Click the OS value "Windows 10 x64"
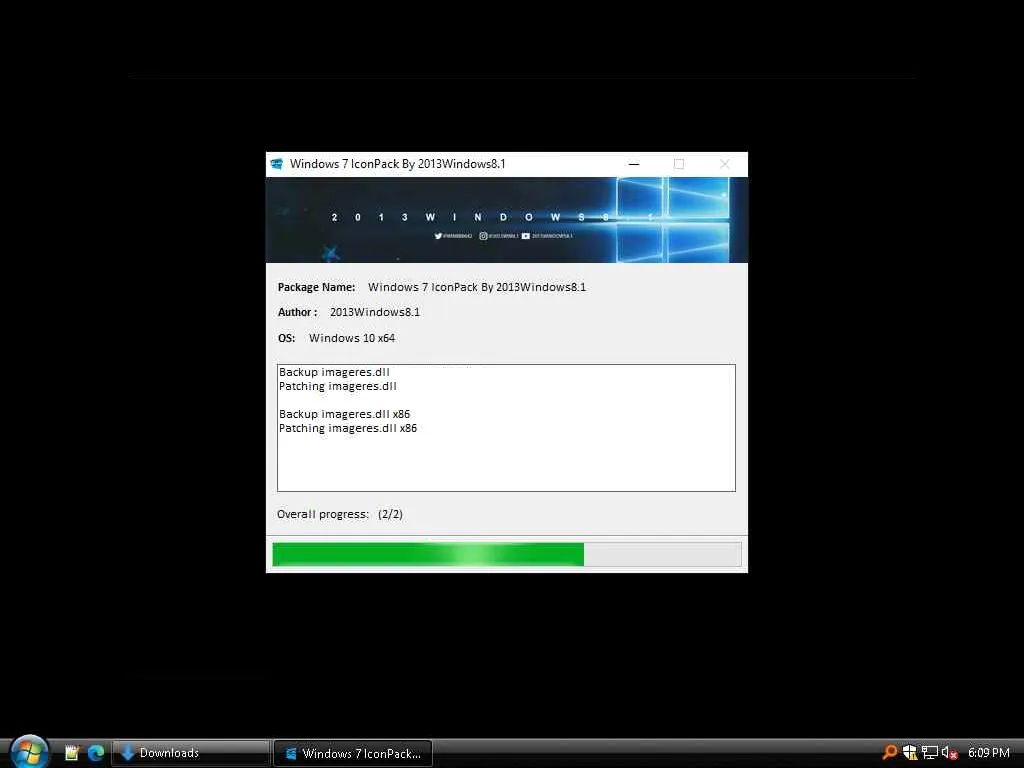The height and width of the screenshot is (768, 1024). 352,338
